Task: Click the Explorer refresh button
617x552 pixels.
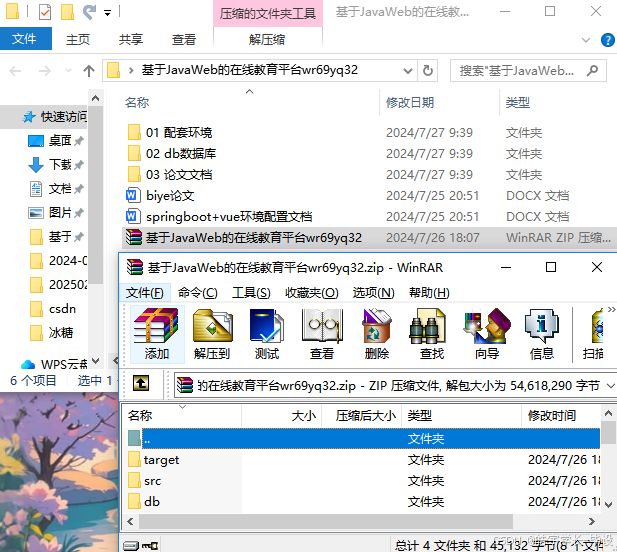Action: 428,71
